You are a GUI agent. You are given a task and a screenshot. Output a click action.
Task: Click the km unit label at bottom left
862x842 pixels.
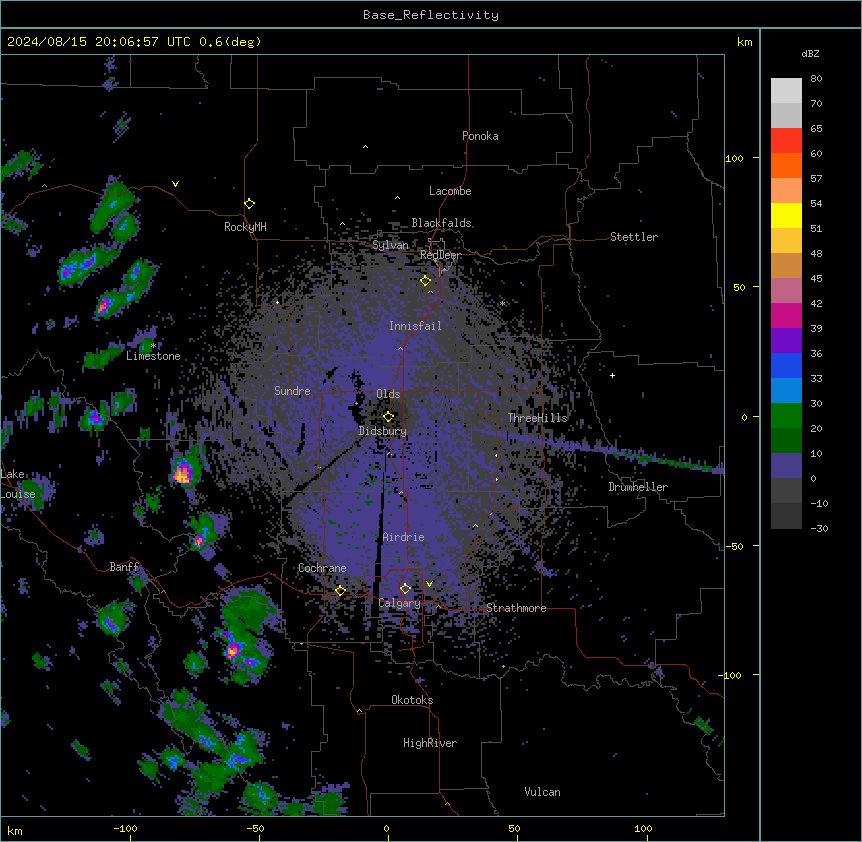[x=15, y=831]
